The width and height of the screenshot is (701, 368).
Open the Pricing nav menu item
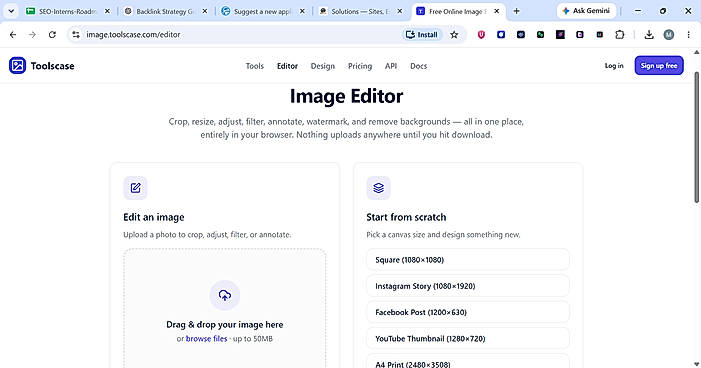360,66
